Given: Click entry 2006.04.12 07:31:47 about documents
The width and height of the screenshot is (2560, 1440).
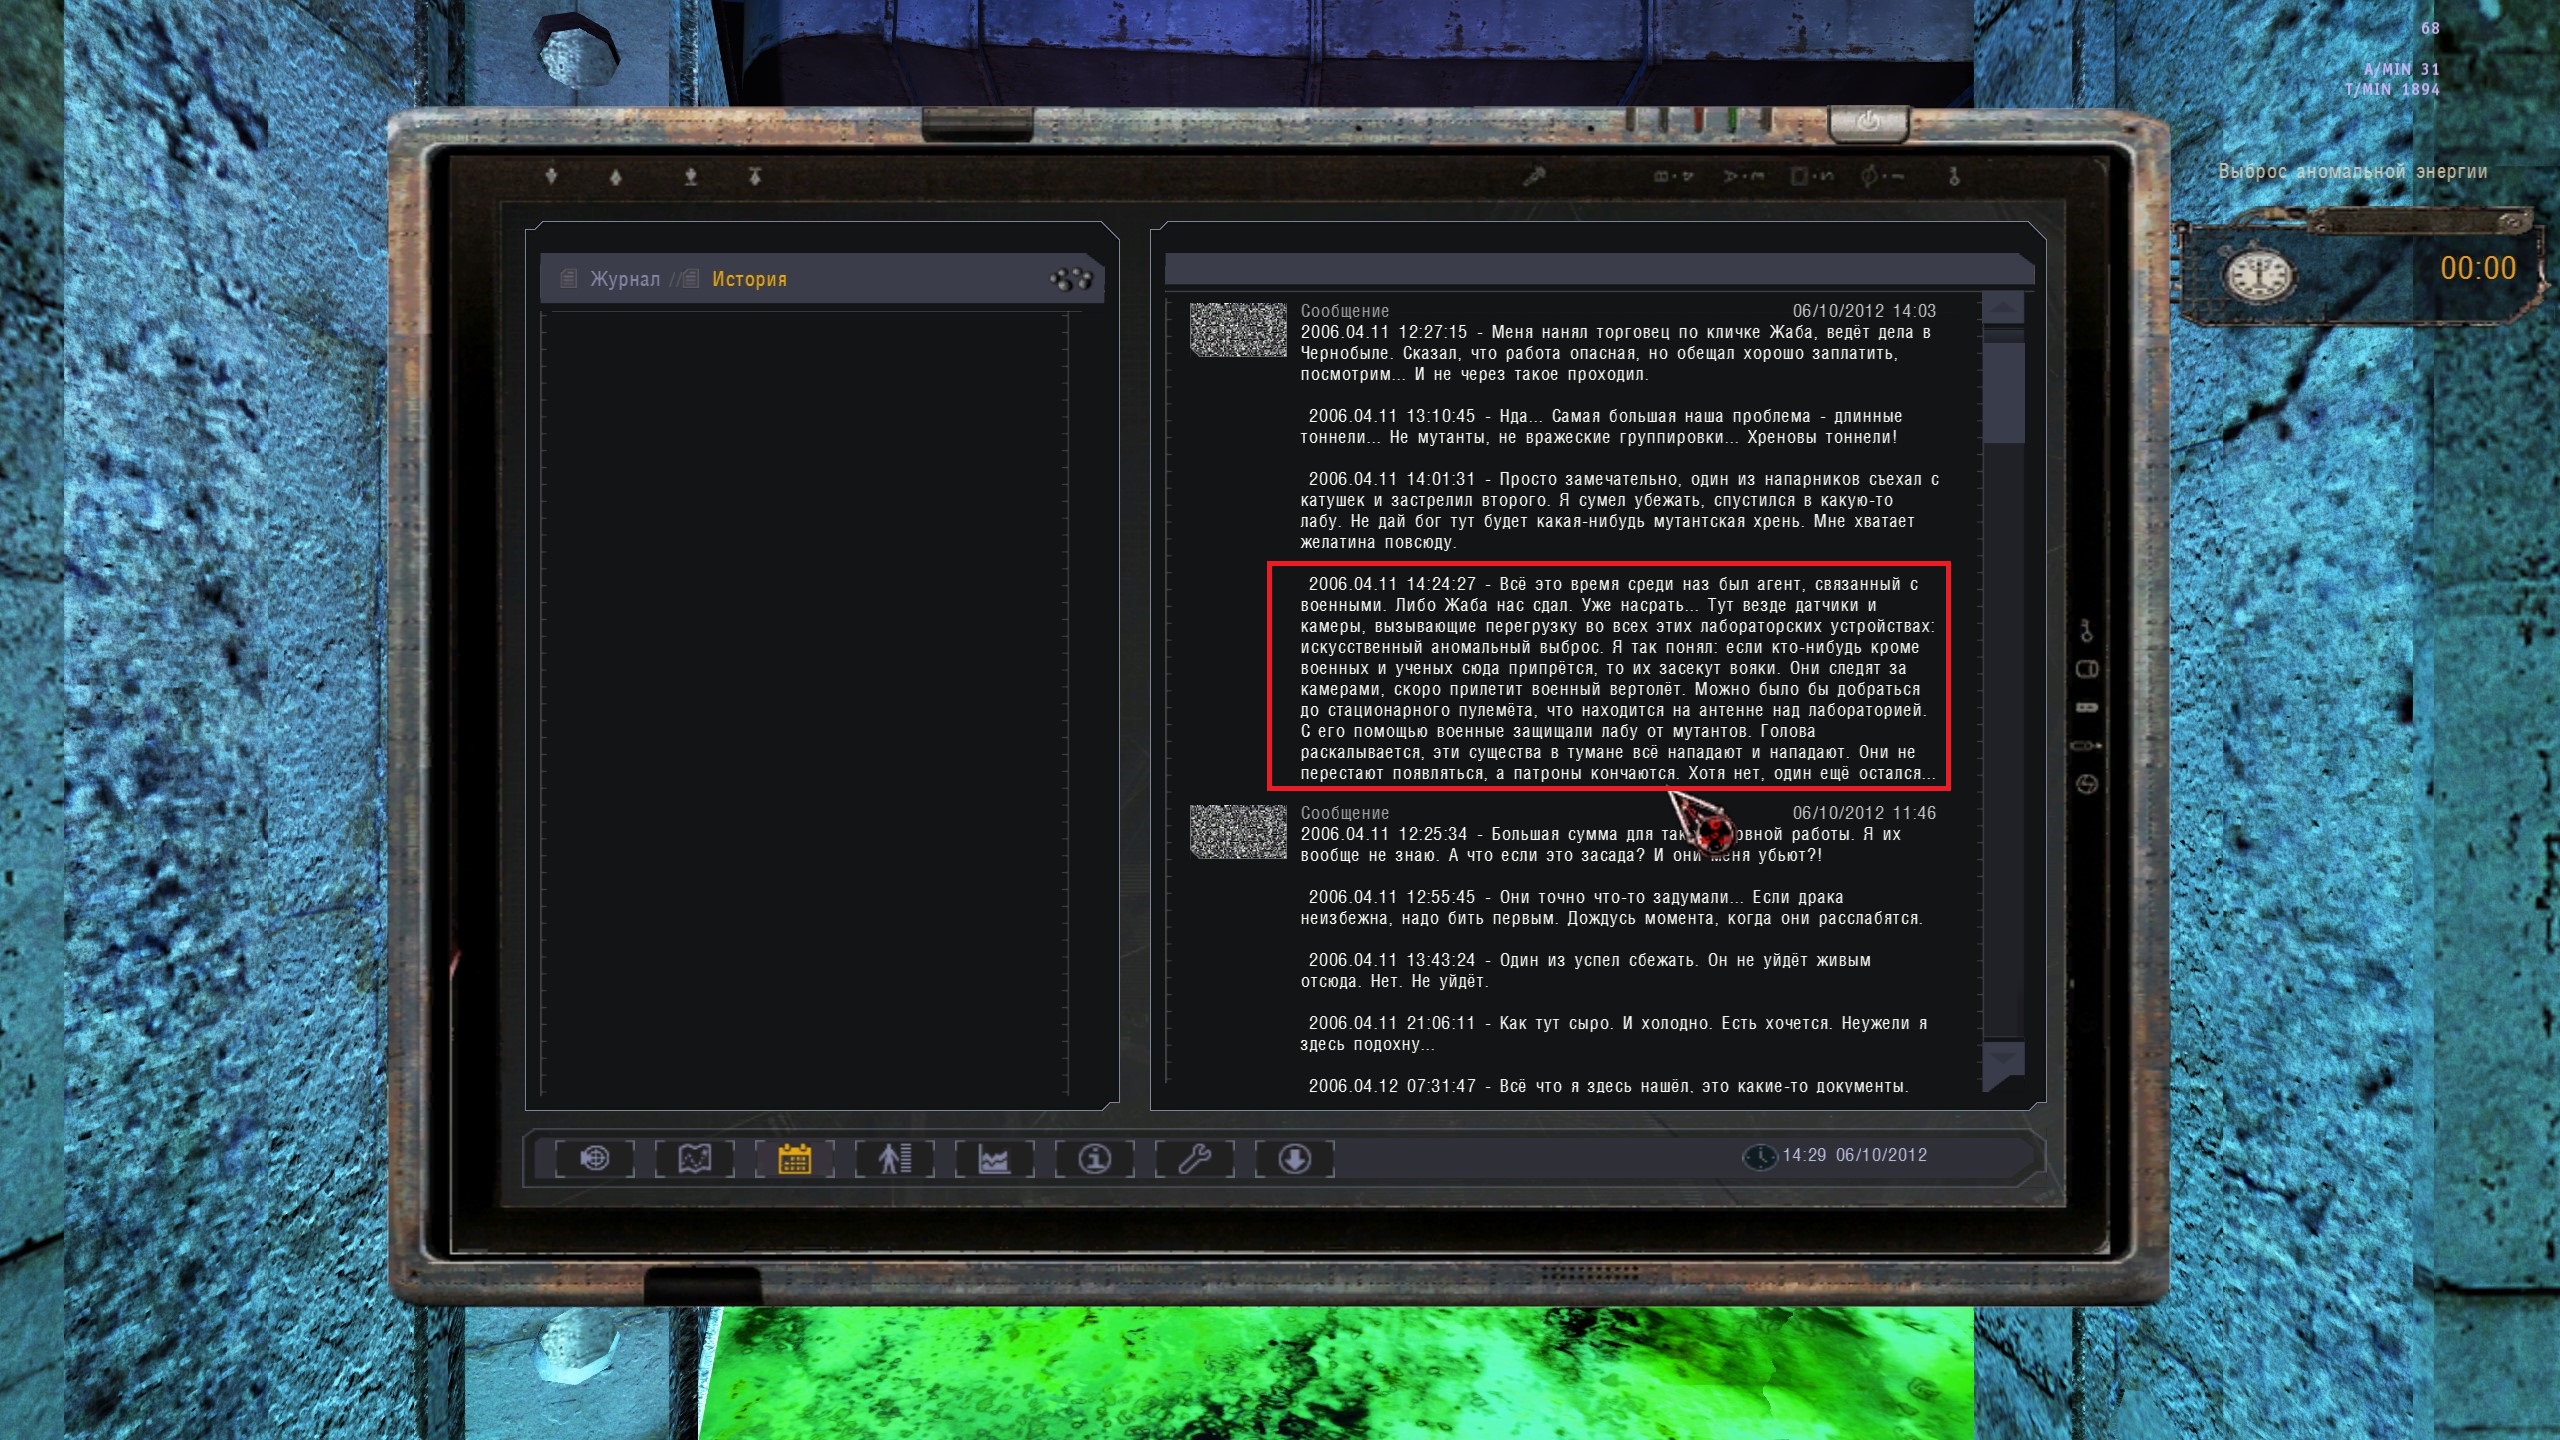Looking at the screenshot, I should 1608,1086.
